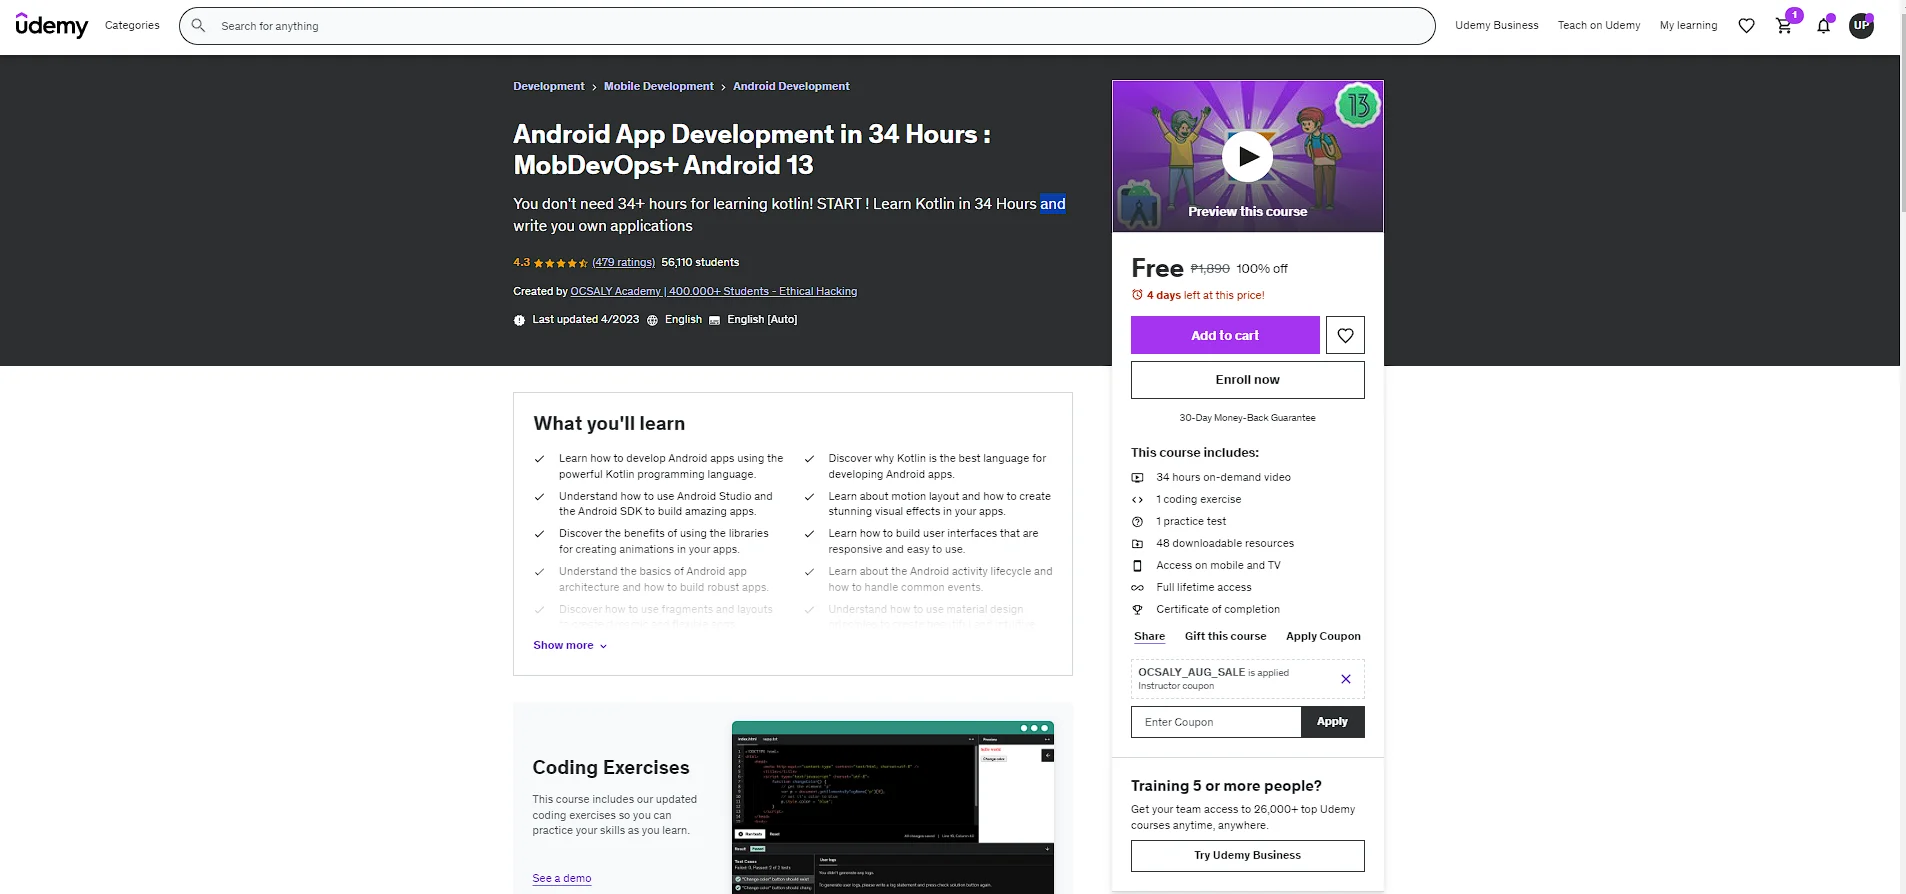
Task: Add course to wishlist heart button
Action: (1345, 335)
